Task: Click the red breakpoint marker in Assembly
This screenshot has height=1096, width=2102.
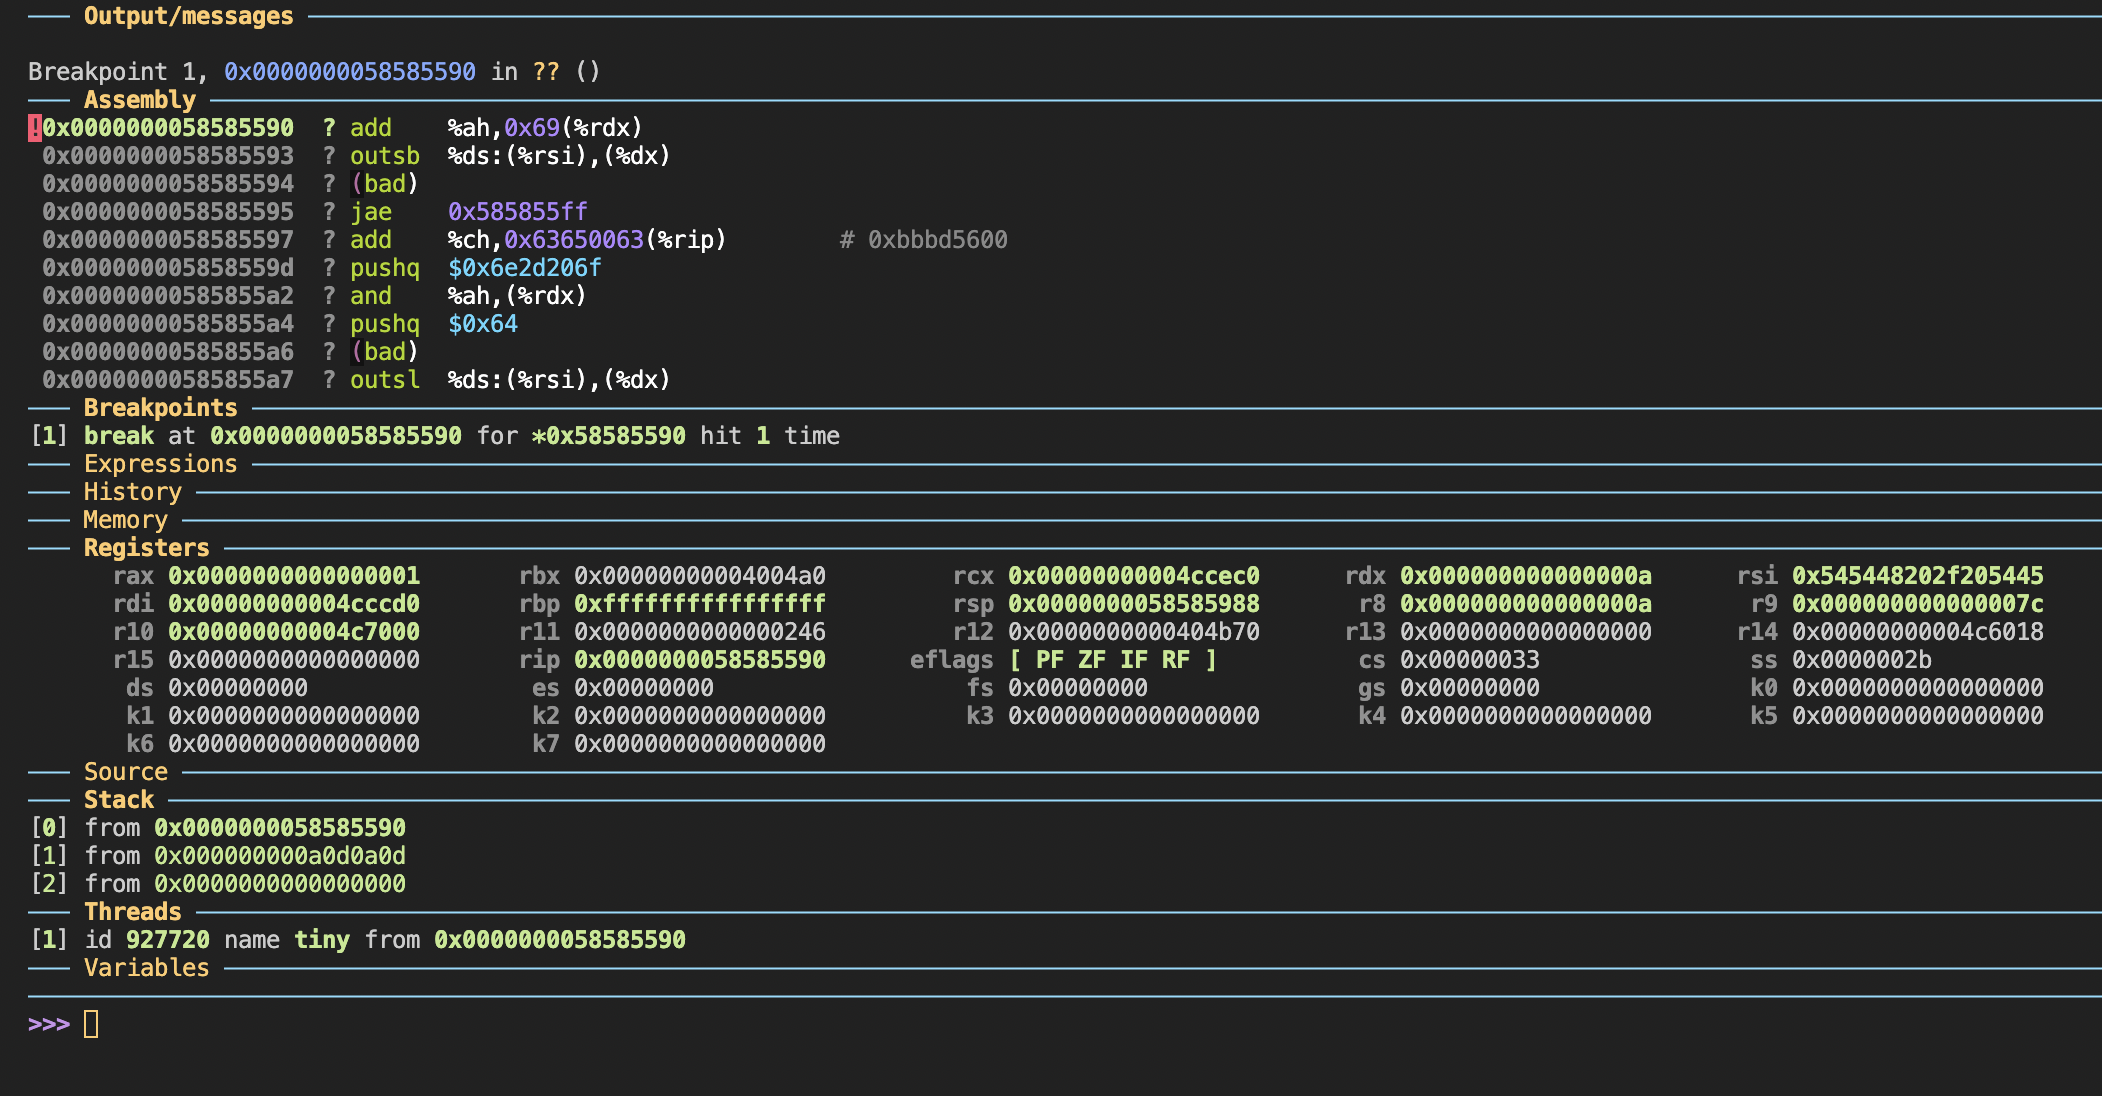Action: [x=34, y=128]
